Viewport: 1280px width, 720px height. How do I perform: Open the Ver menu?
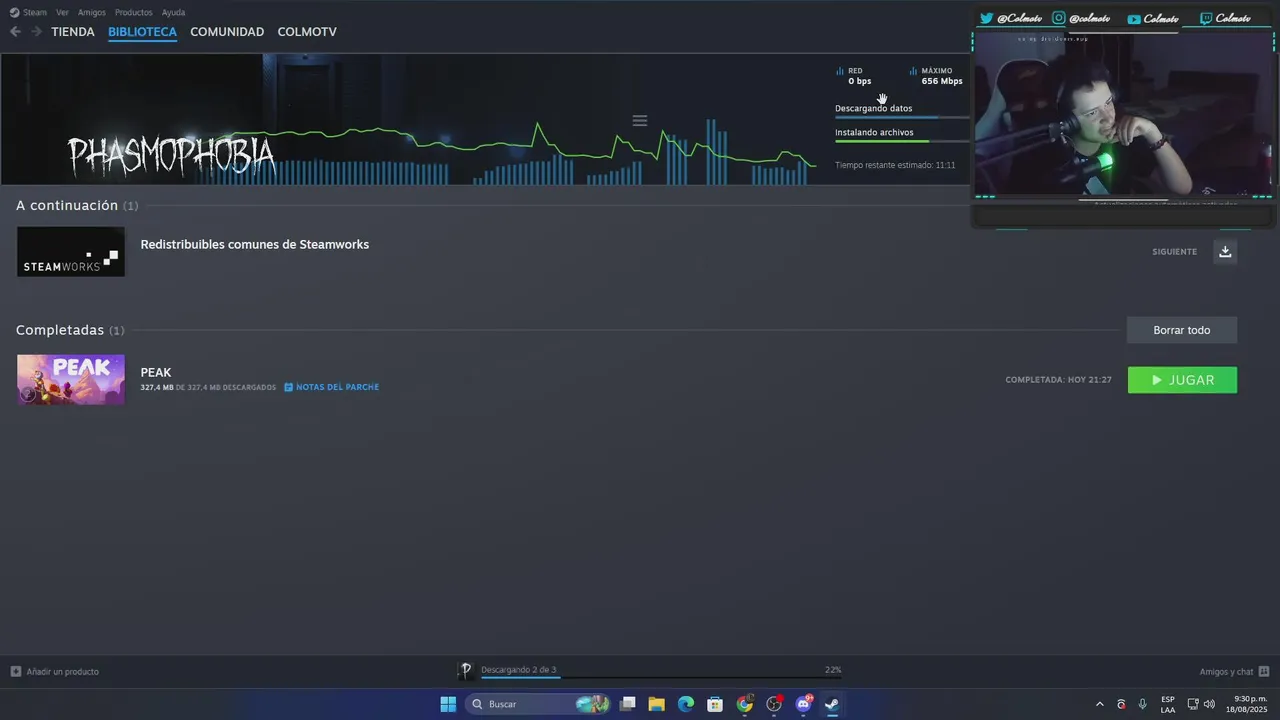62,12
